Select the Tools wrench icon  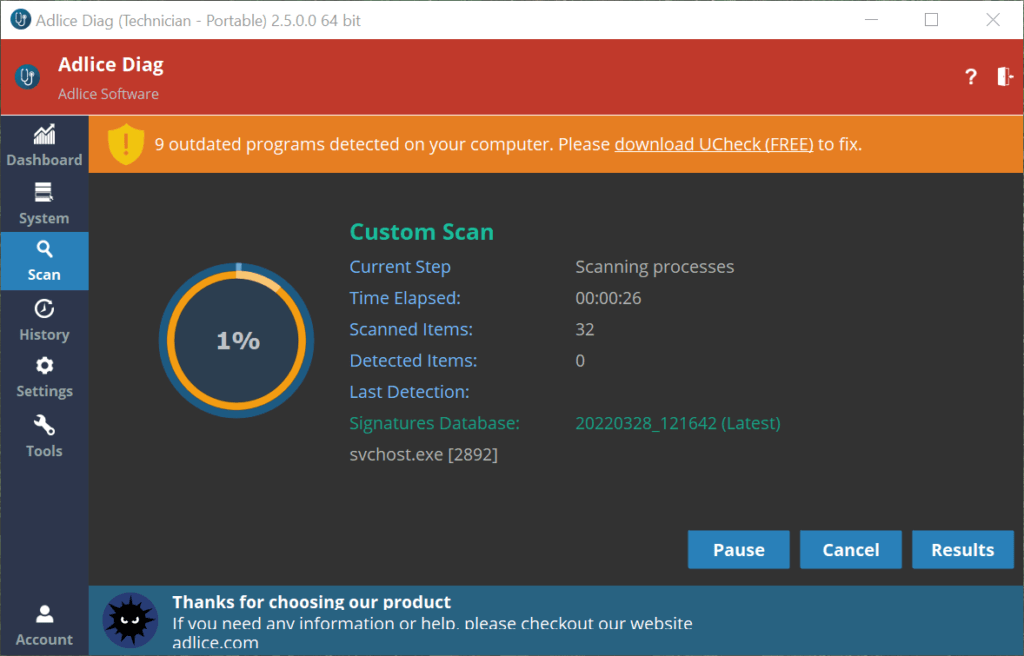pyautogui.click(x=44, y=424)
